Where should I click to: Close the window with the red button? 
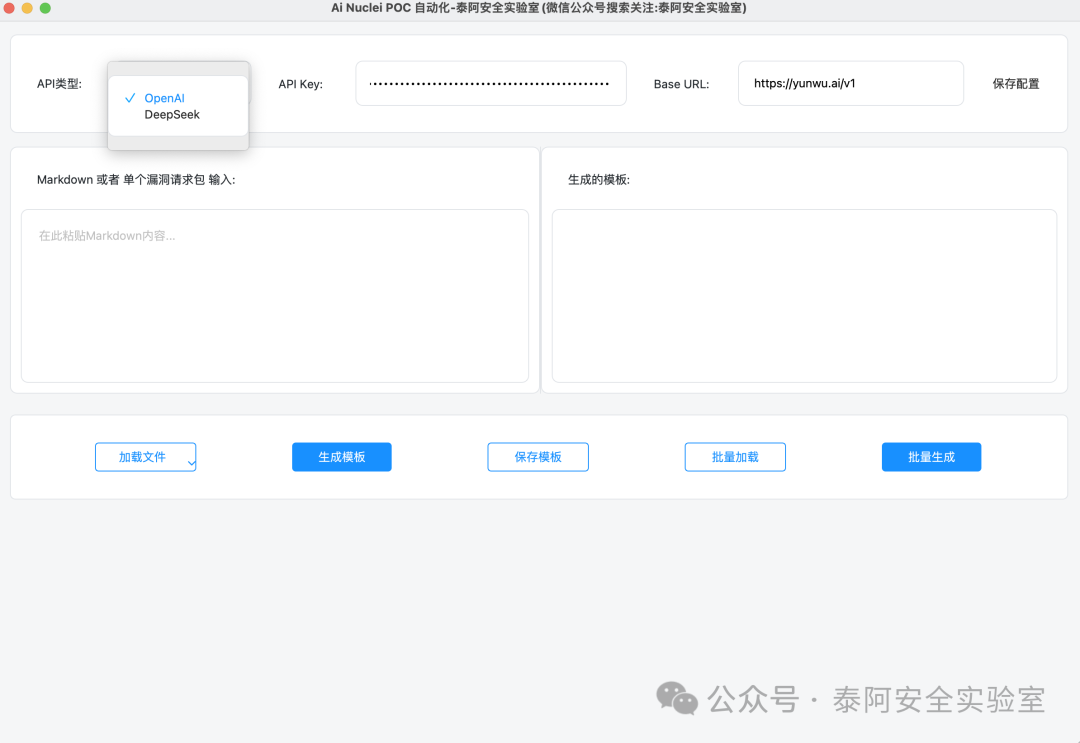click(x=9, y=8)
